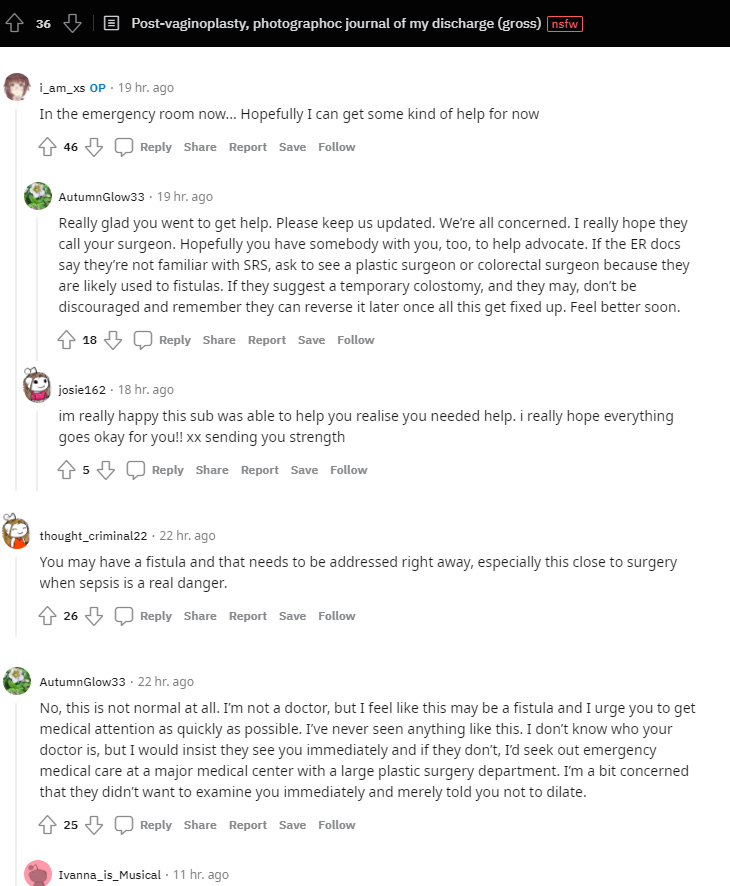Downvote i_am_xs's emergency room comment
730x886 pixels.
pyautogui.click(x=94, y=147)
